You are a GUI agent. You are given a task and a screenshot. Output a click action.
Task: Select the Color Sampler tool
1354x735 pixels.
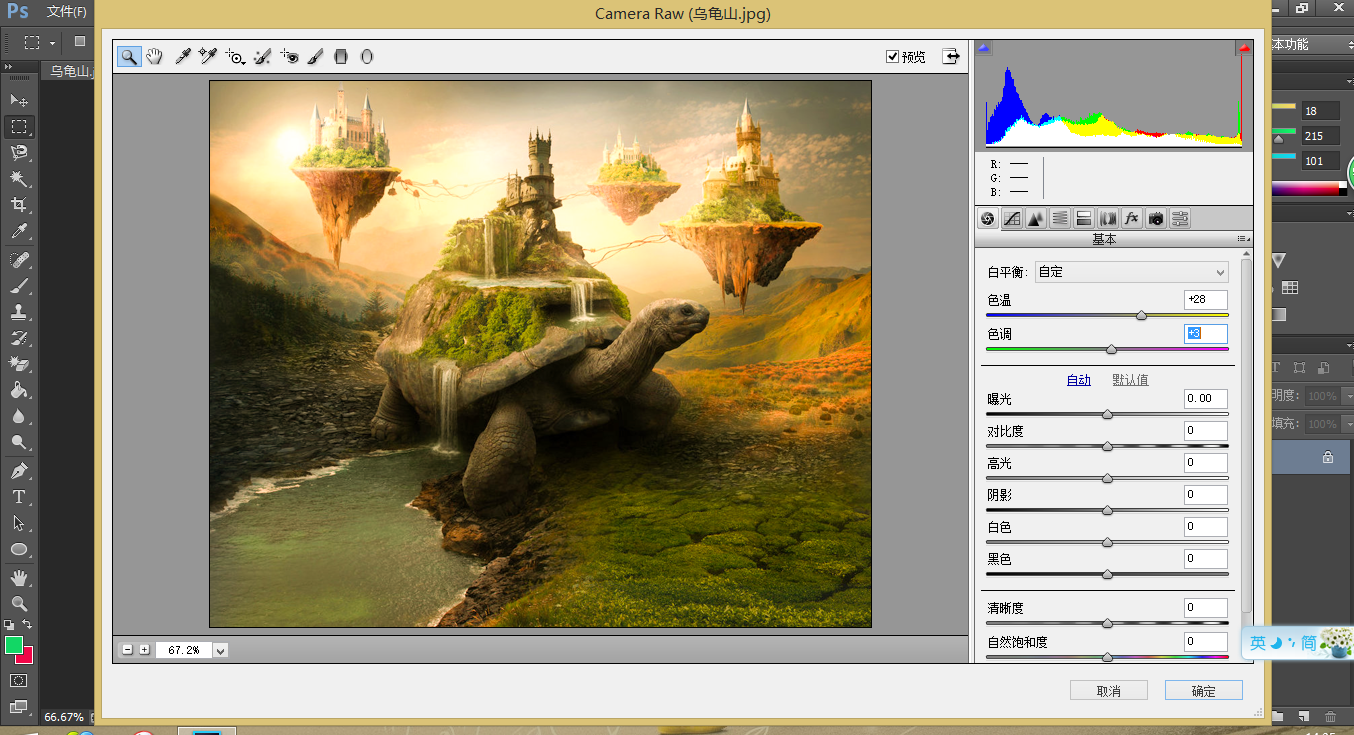(x=208, y=57)
